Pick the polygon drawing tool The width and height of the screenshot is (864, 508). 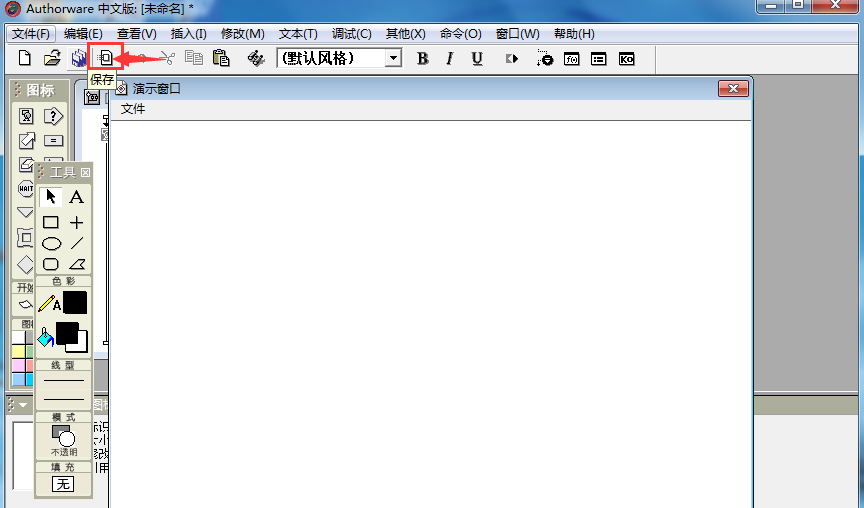(77, 264)
